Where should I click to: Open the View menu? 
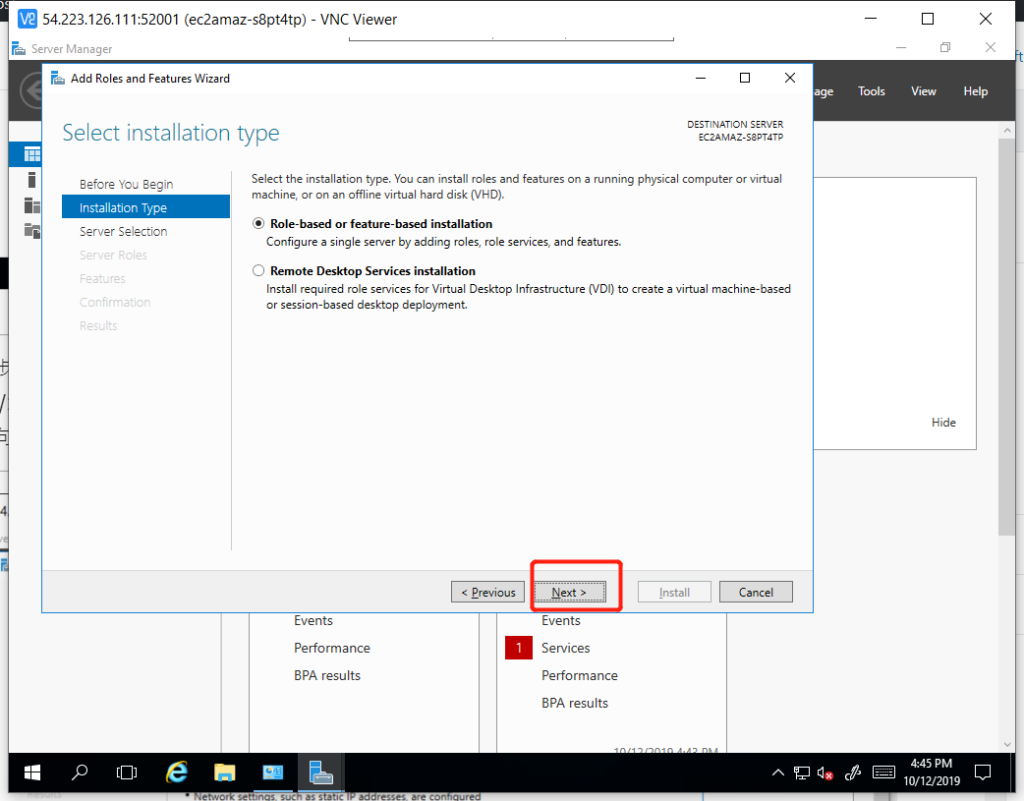point(923,91)
